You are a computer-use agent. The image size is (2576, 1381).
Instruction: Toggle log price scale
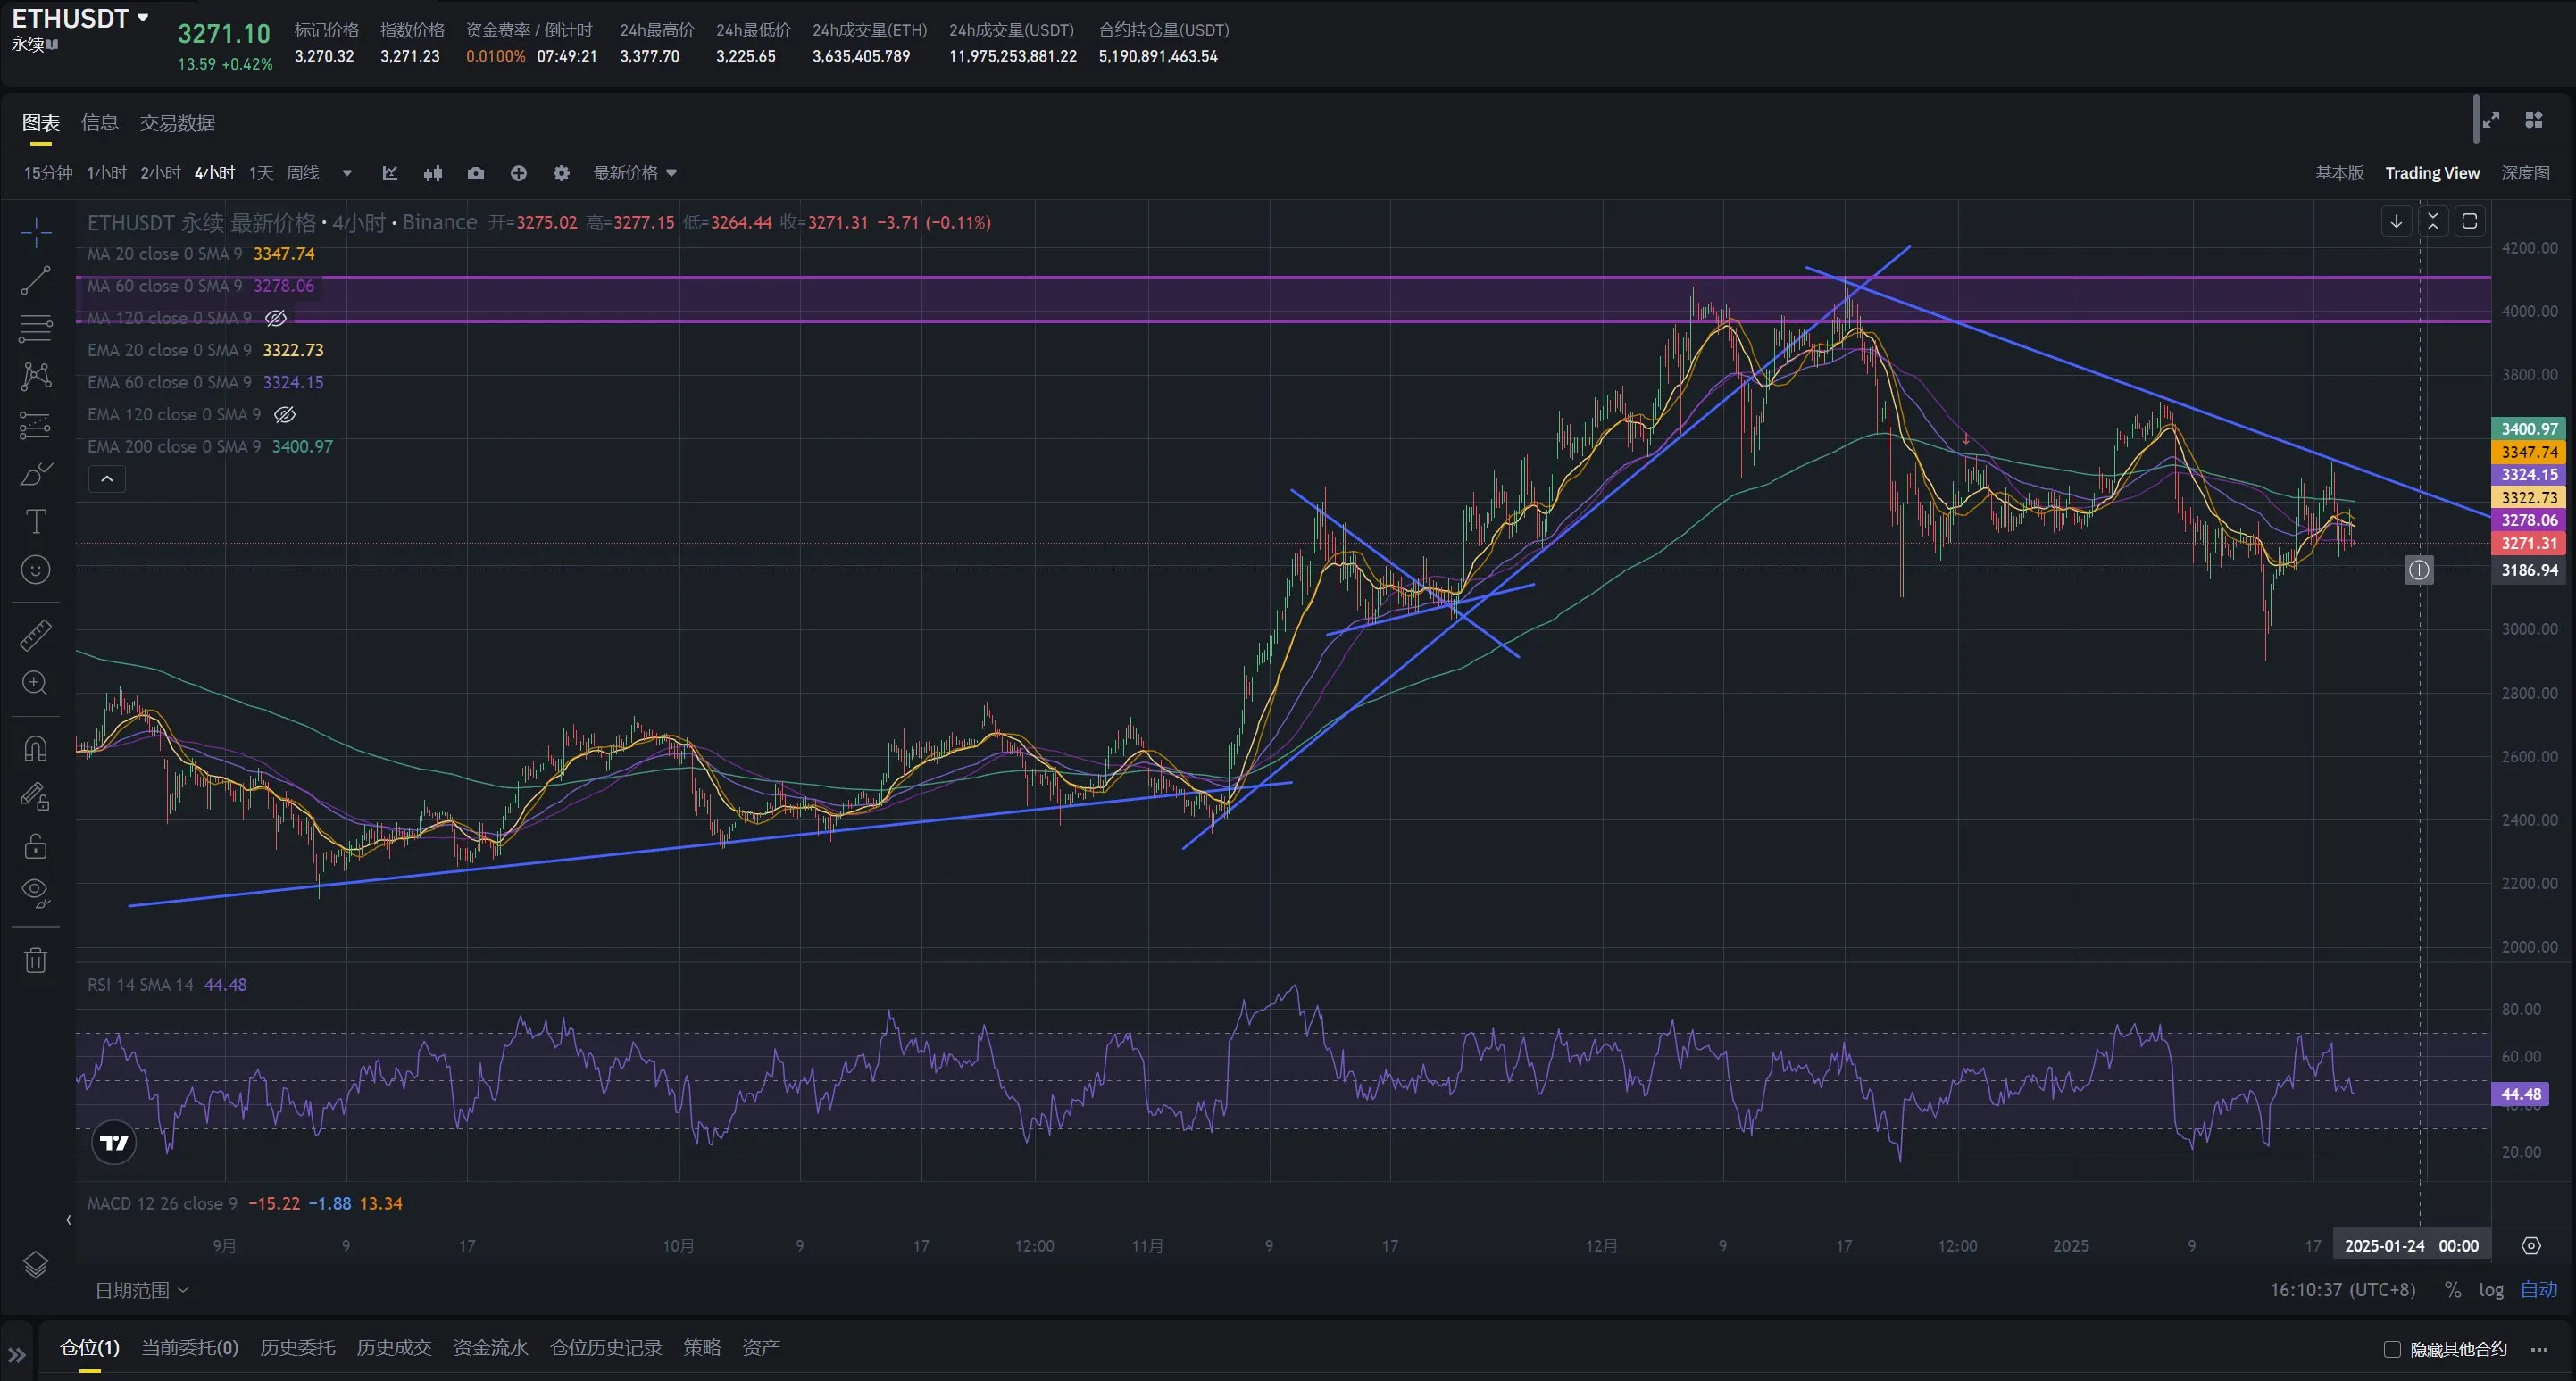point(2491,1290)
